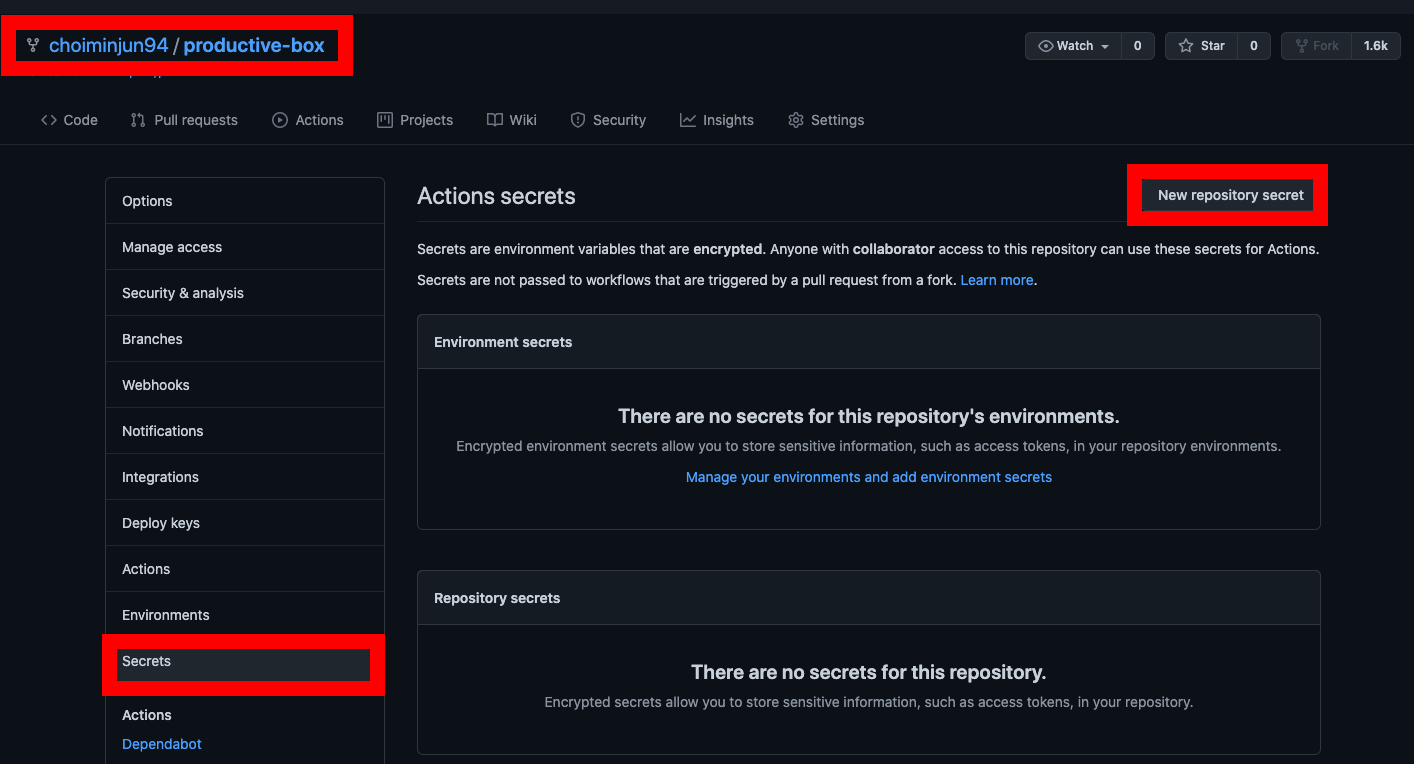Click the fork icon on Fork button
1414x764 pixels.
[x=1302, y=46]
